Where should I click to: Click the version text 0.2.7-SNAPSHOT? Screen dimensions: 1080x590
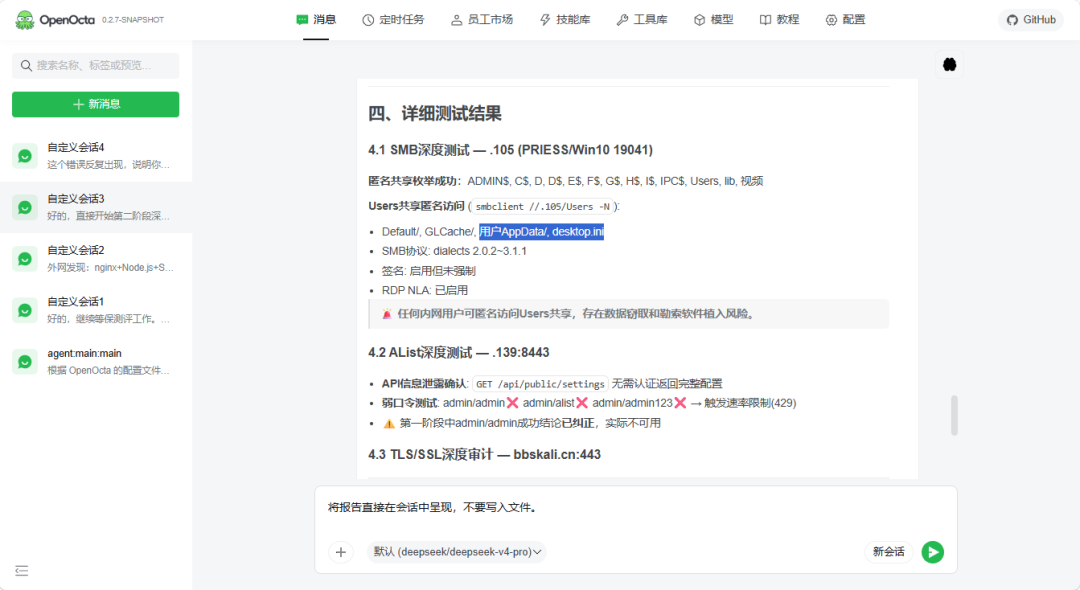click(133, 20)
